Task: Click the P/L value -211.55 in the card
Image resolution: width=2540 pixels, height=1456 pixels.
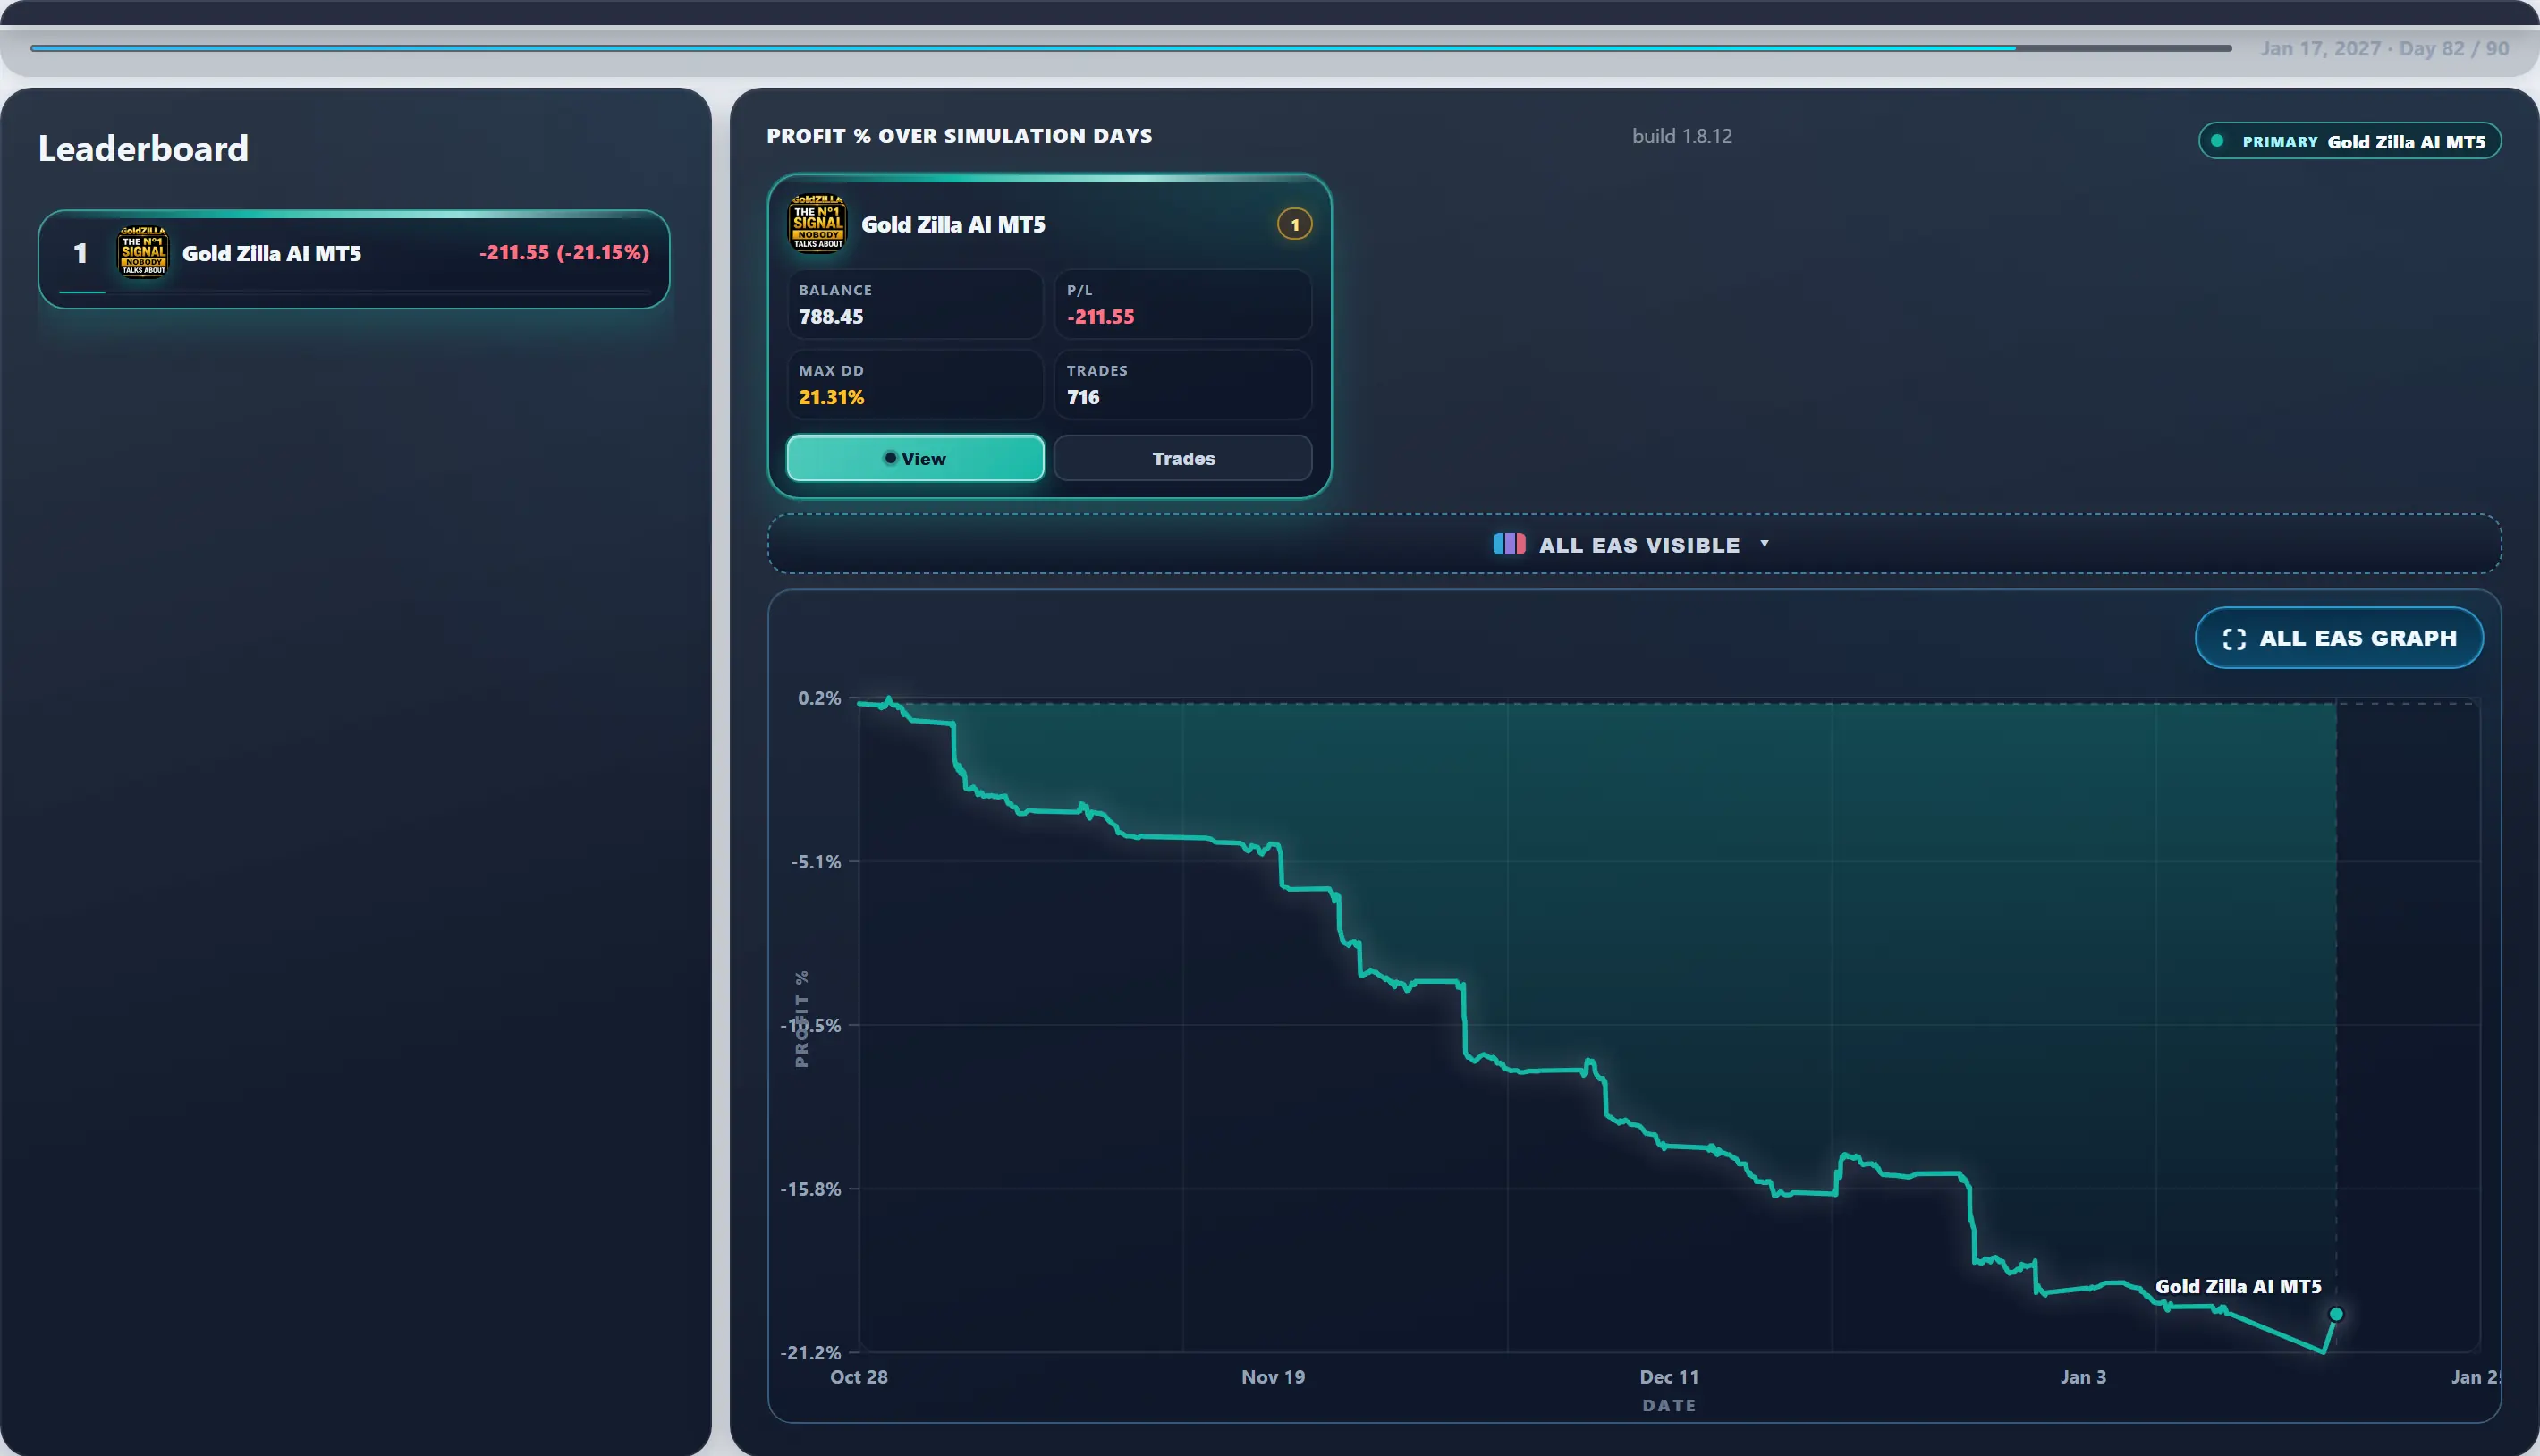Action: 1100,317
